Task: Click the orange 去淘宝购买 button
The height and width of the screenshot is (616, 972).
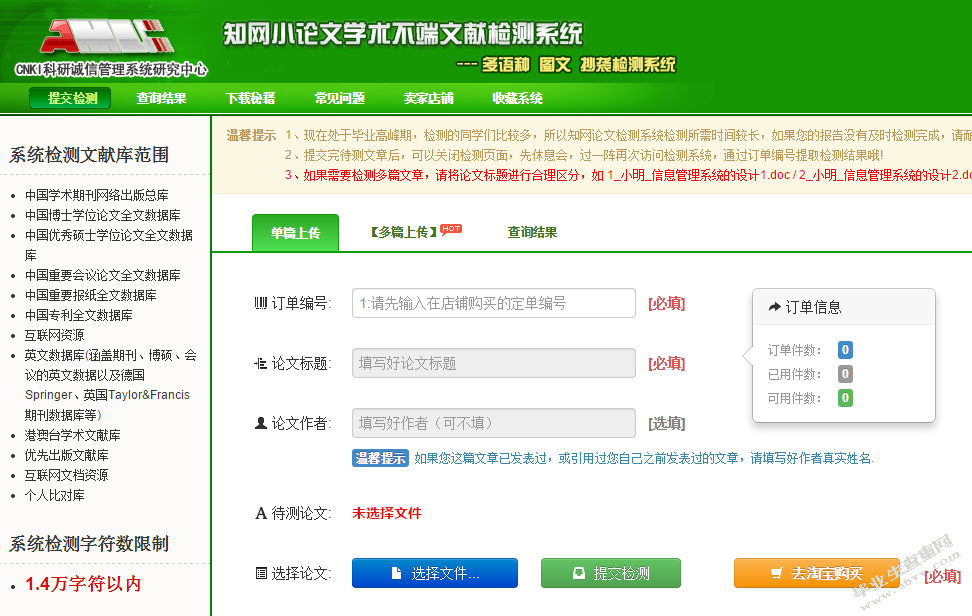Action: 816,573
